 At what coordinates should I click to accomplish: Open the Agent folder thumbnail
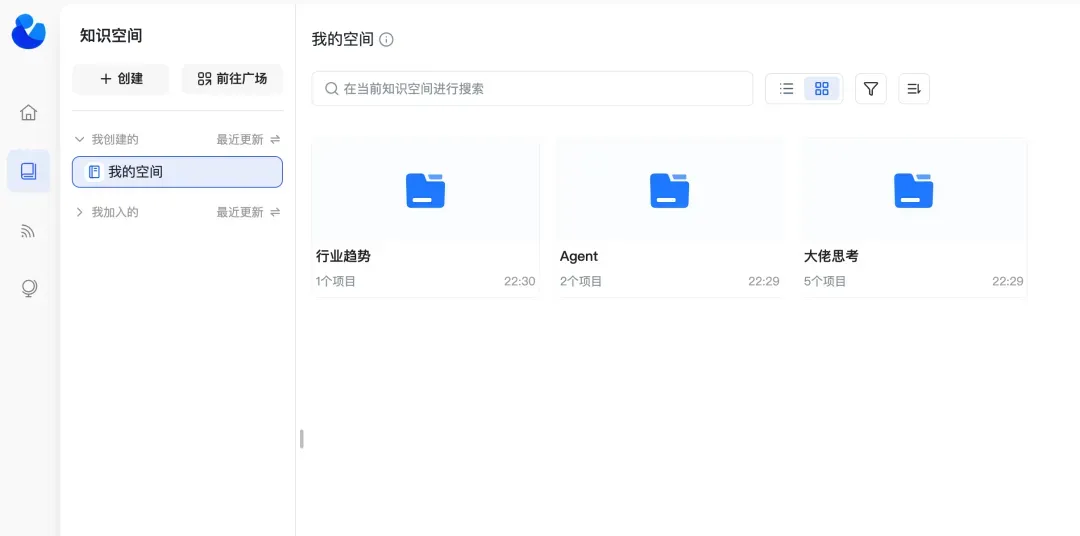pos(669,189)
